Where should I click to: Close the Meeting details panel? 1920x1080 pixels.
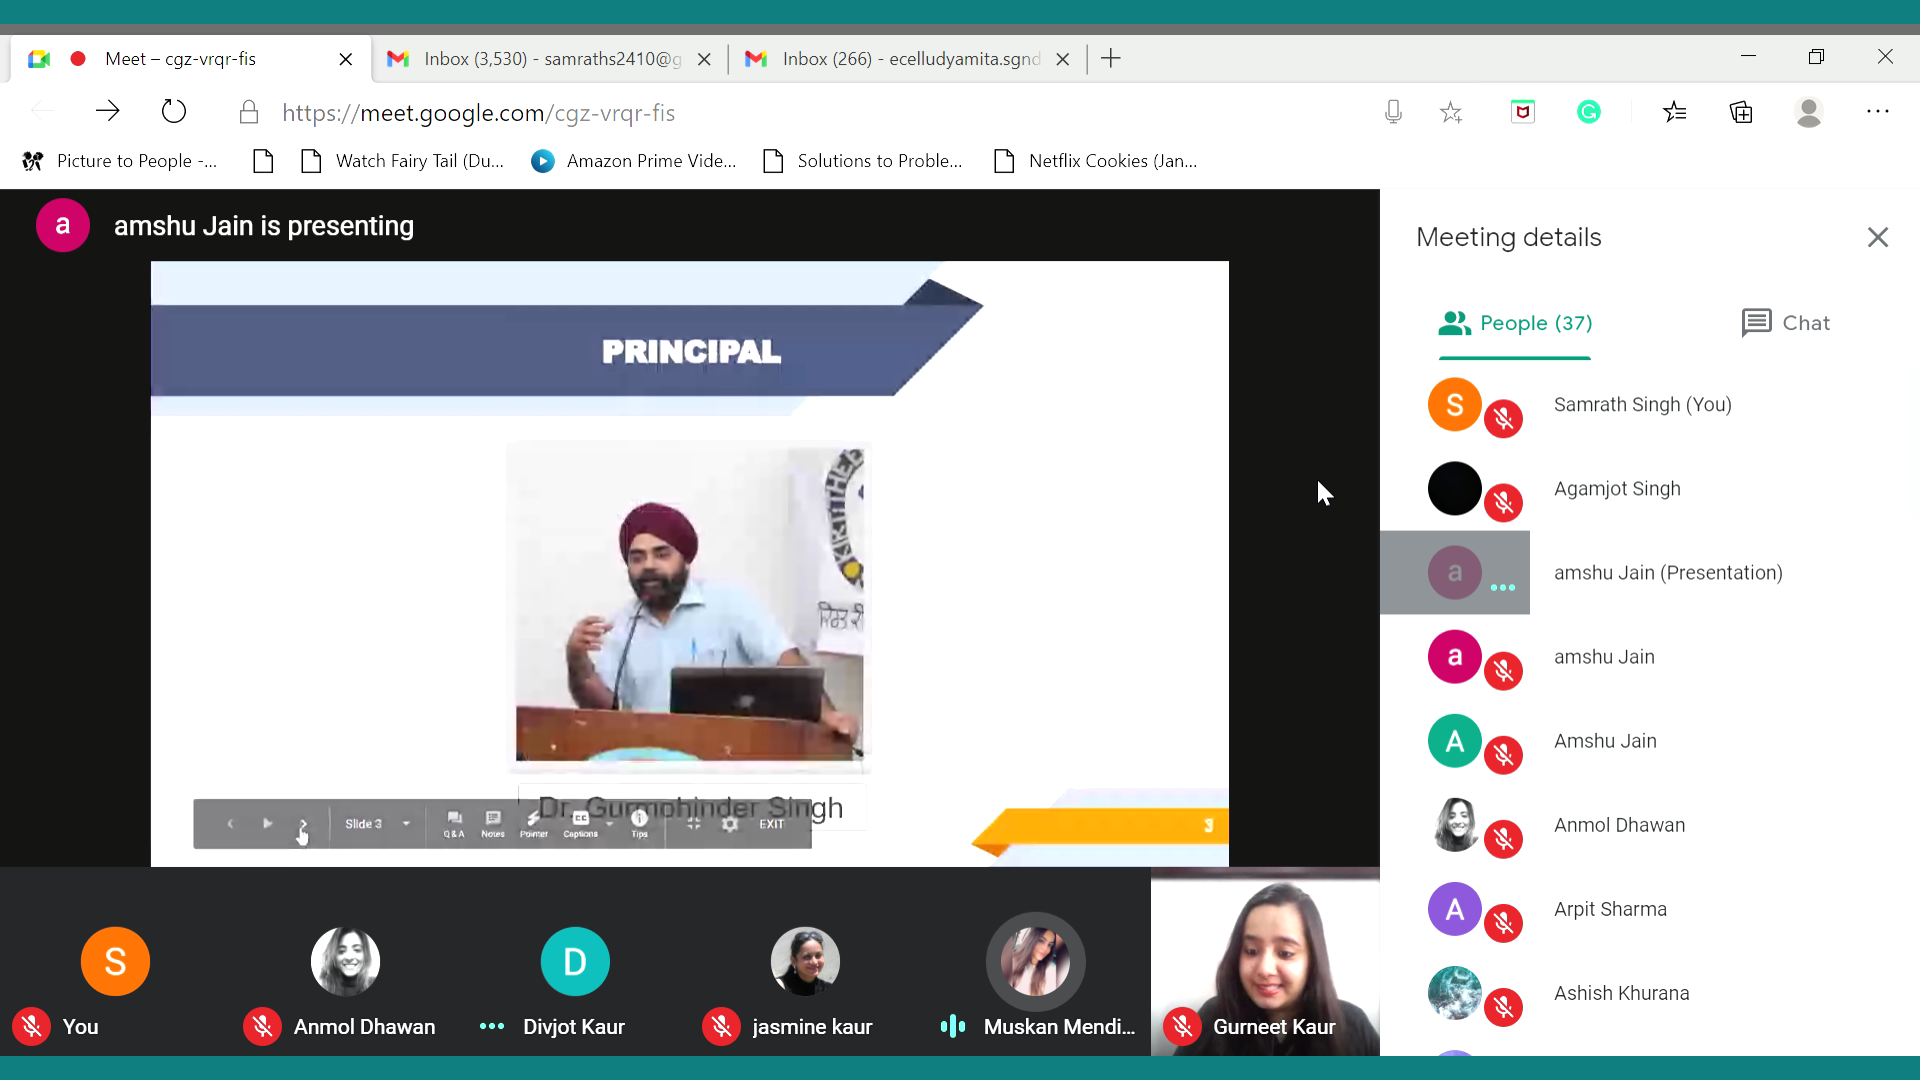pos(1877,237)
